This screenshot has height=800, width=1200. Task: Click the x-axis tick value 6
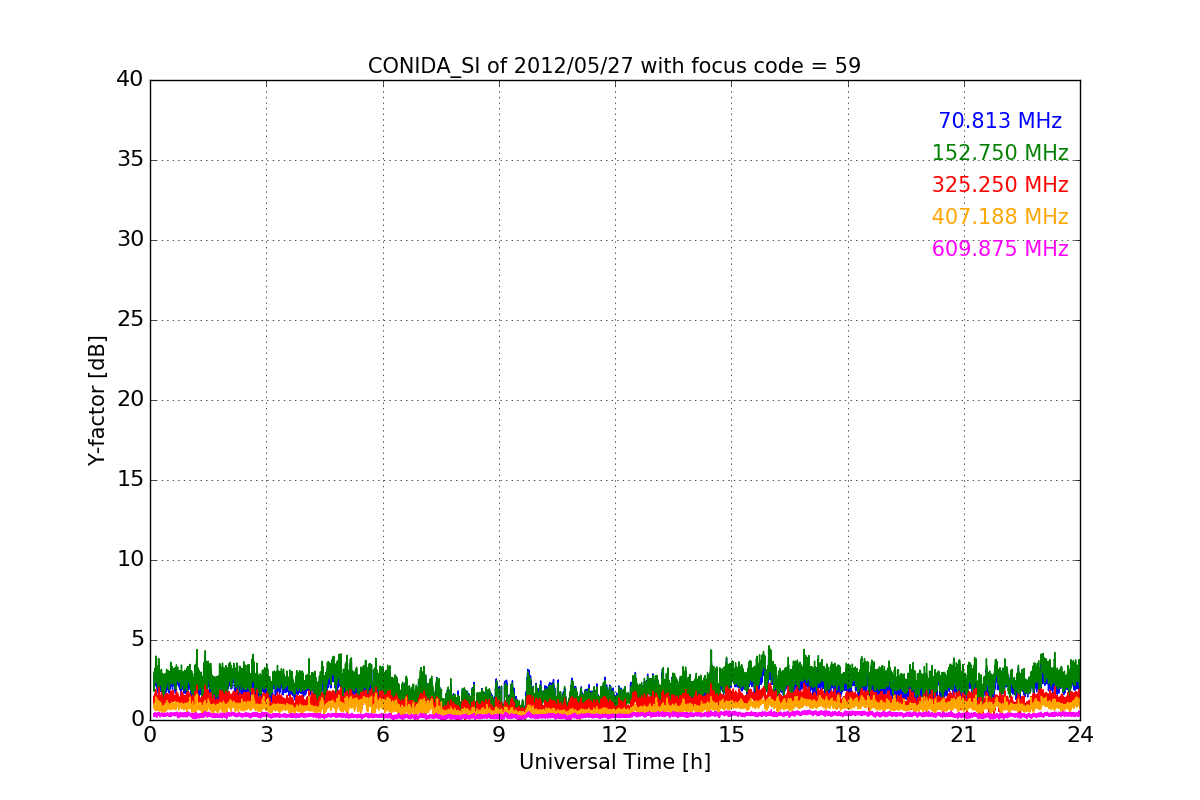(x=382, y=735)
